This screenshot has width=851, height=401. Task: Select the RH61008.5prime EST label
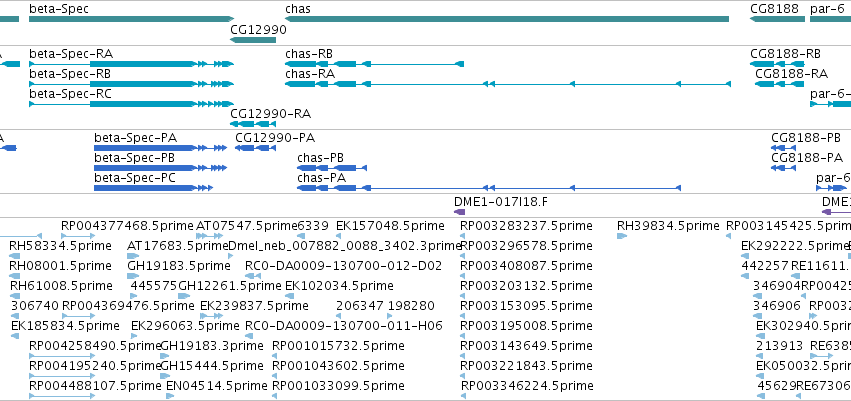(x=61, y=285)
